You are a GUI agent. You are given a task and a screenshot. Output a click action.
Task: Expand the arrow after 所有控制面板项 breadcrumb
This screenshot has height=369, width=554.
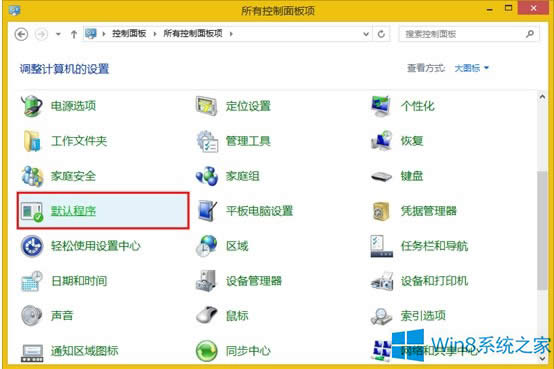coord(231,34)
